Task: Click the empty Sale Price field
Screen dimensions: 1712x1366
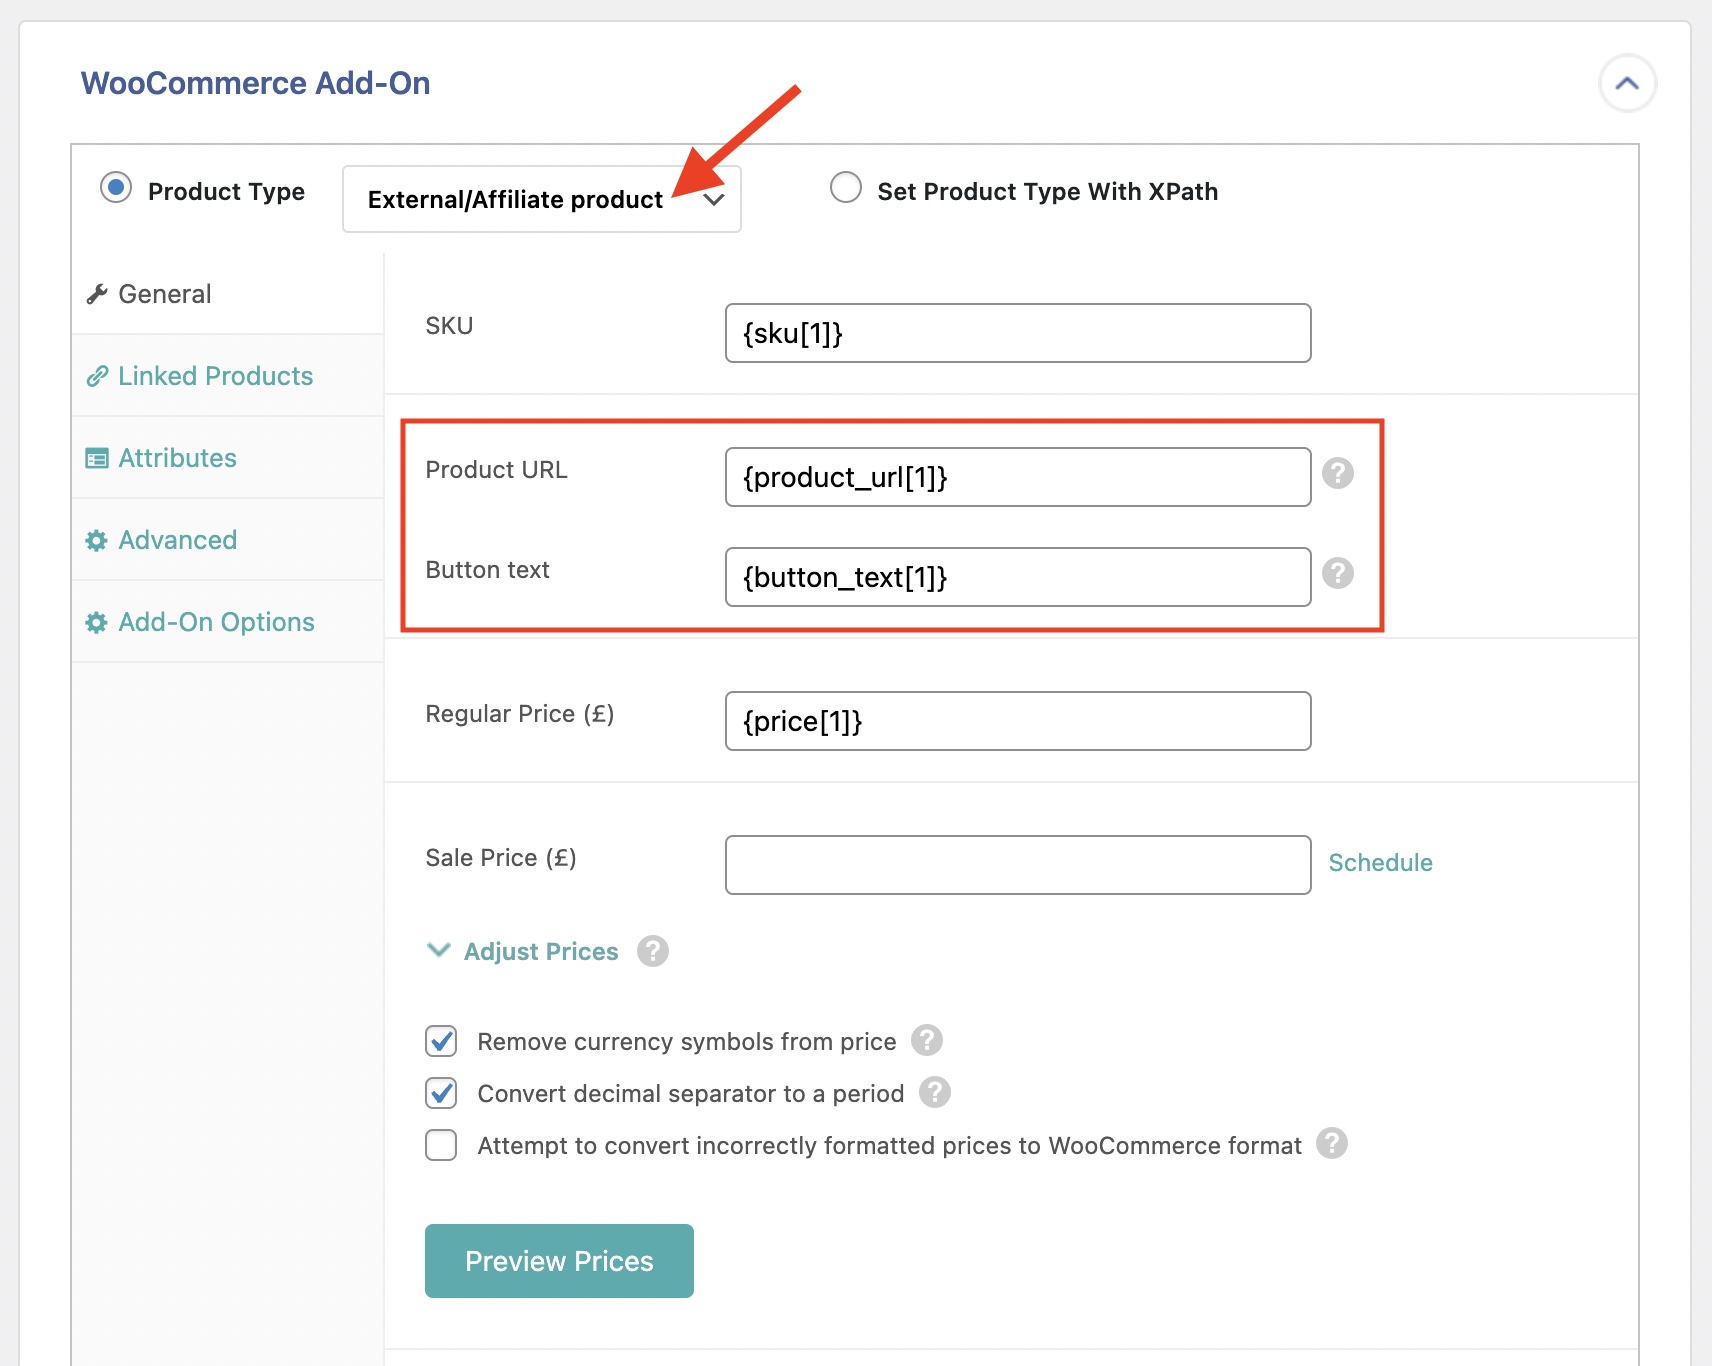Action: [1018, 865]
